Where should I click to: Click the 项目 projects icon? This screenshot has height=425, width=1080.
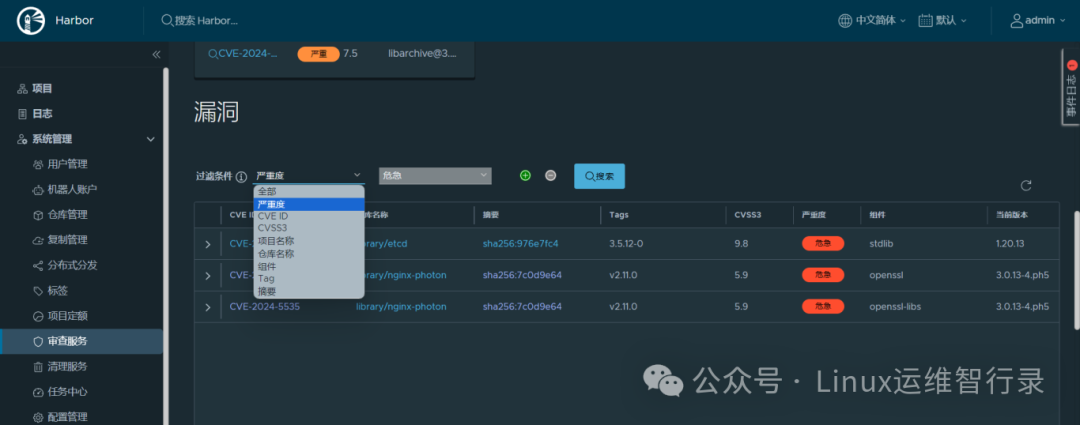(22, 89)
